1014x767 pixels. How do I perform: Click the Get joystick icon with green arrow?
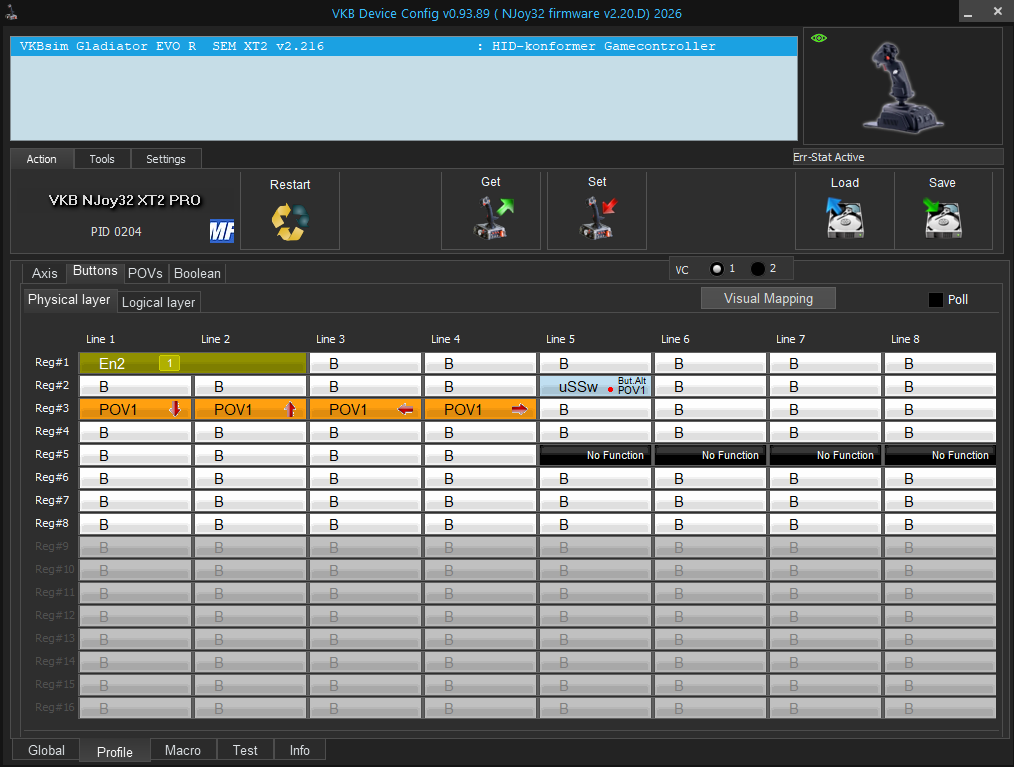(x=493, y=218)
